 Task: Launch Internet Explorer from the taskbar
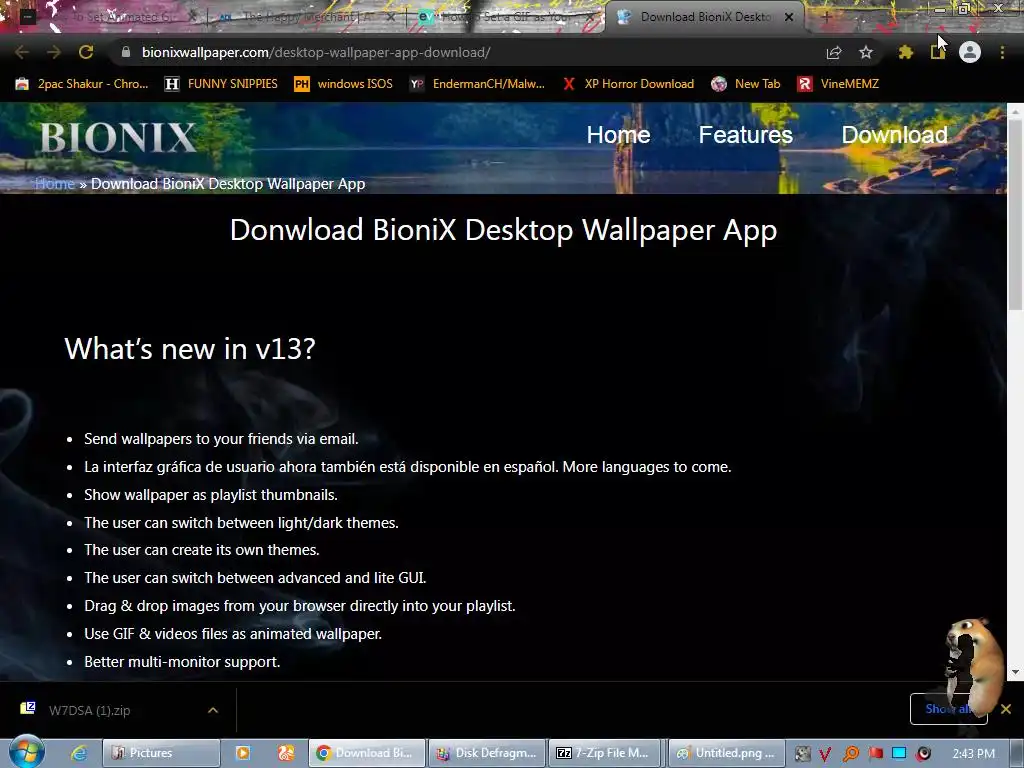pyautogui.click(x=79, y=753)
